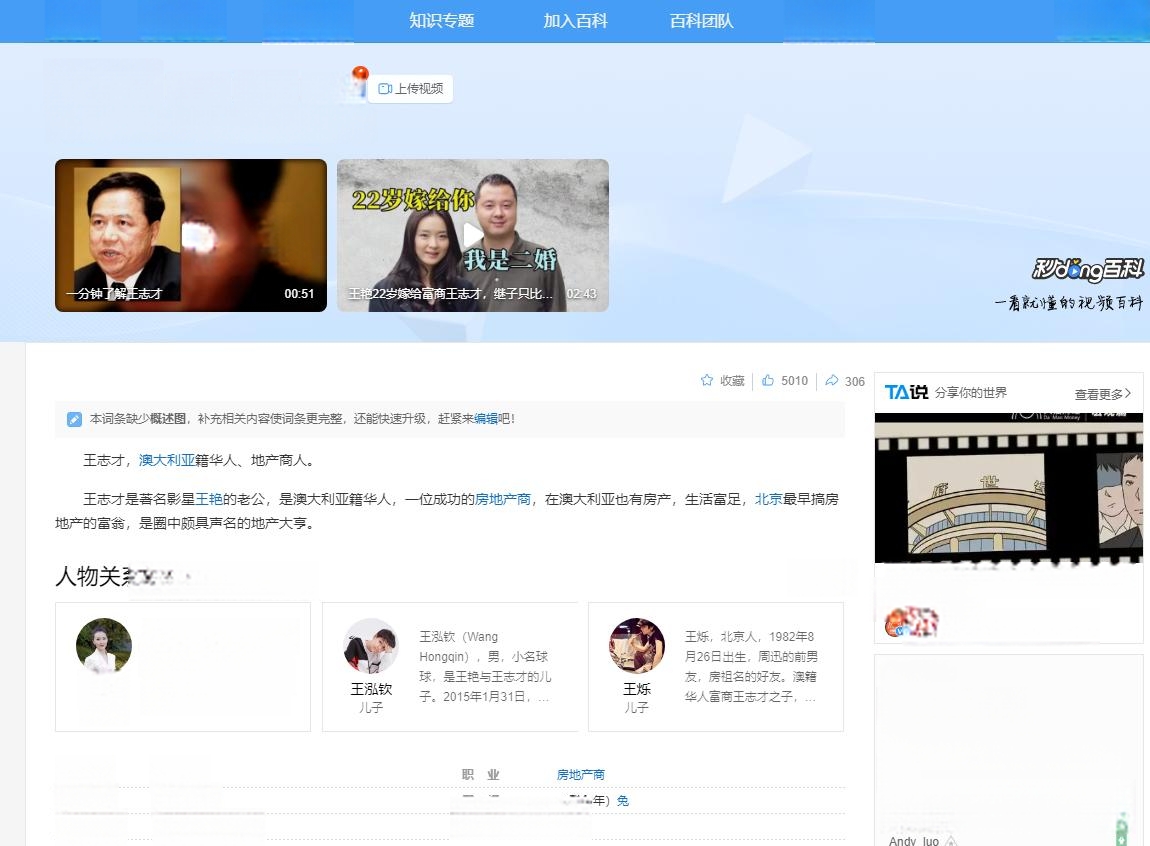Open the 加入百科 menu tab
The height and width of the screenshot is (846, 1150).
click(575, 21)
